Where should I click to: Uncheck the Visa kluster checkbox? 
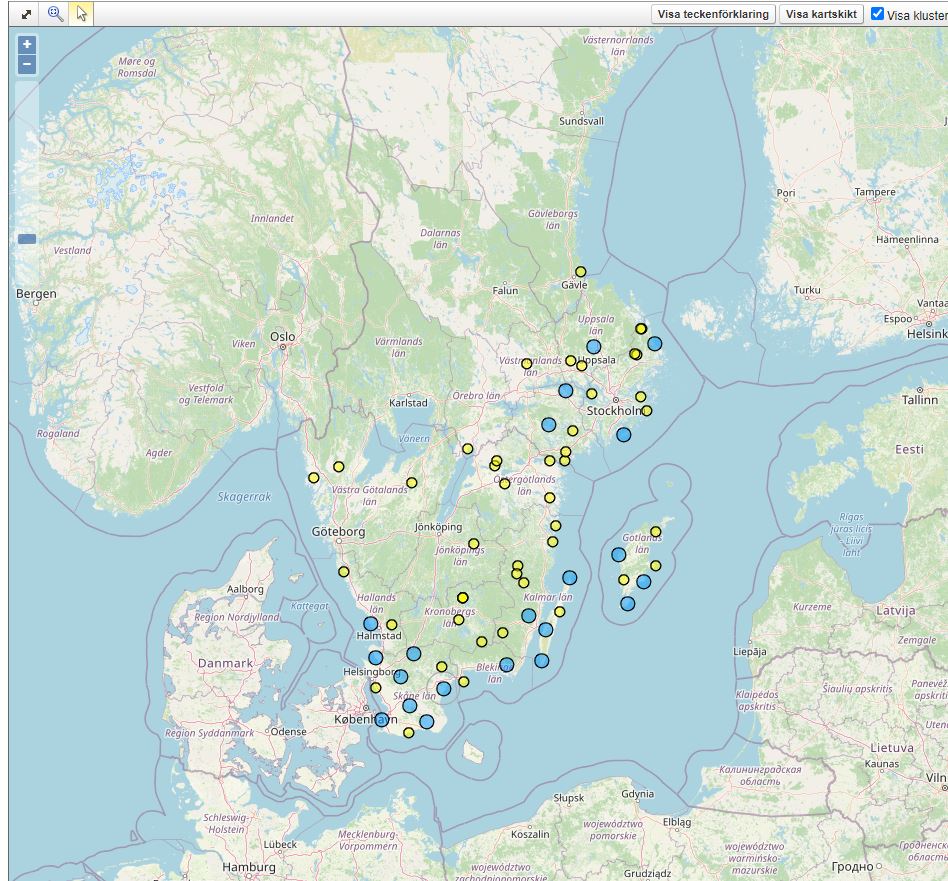(x=877, y=14)
